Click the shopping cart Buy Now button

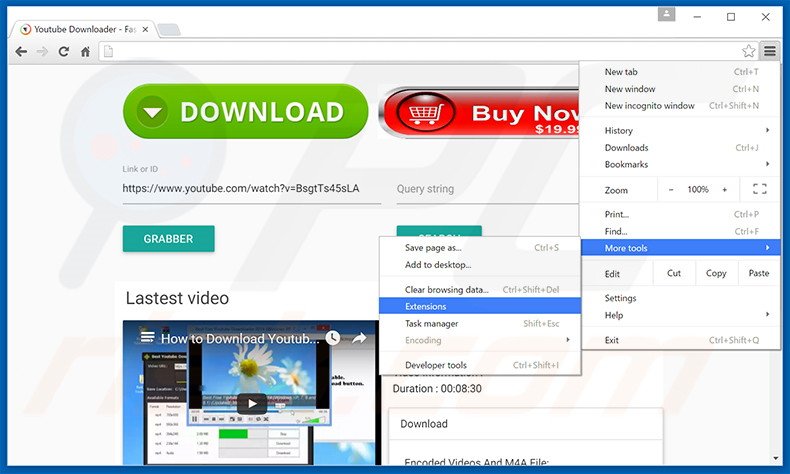(479, 112)
